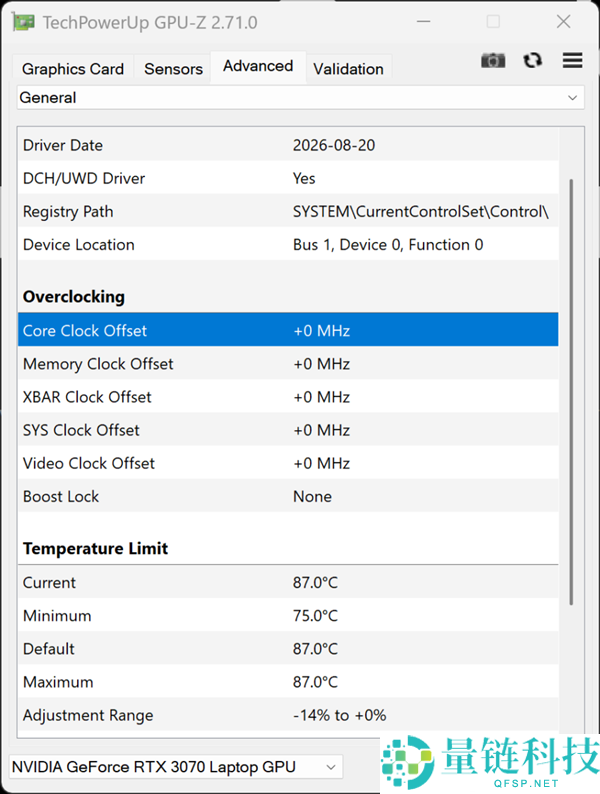This screenshot has height=794, width=600.
Task: Switch to the Graphics Card tab
Action: coord(73,69)
